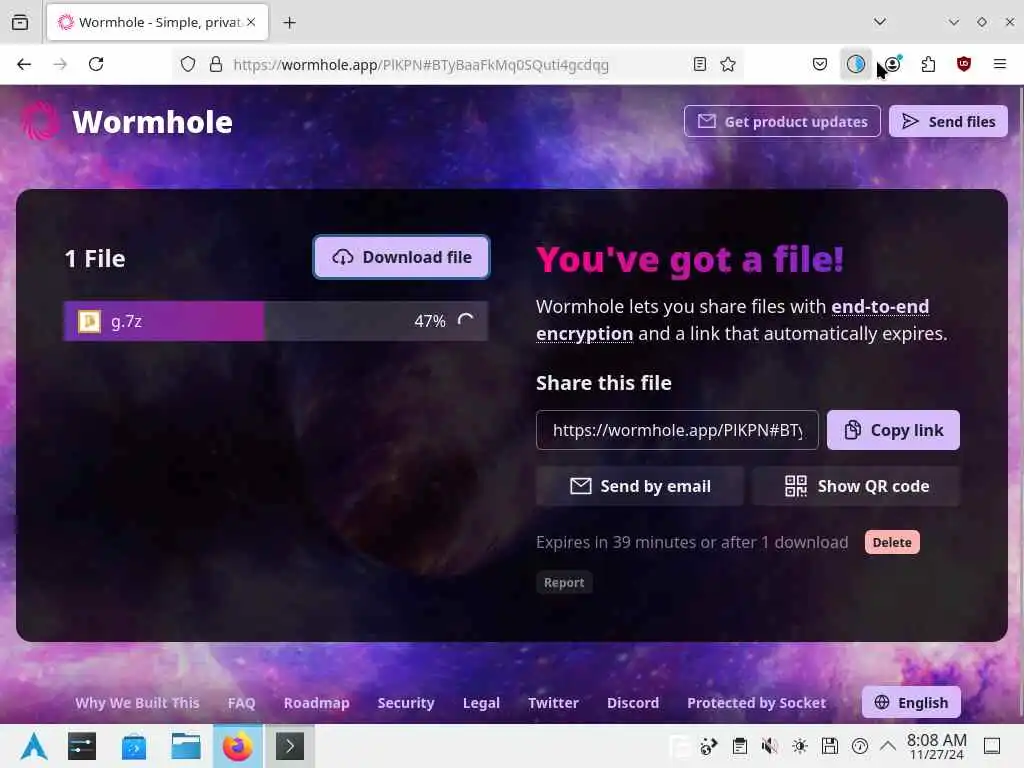This screenshot has width=1024, height=768.
Task: Click the Firefox taskbar icon
Action: (238, 746)
